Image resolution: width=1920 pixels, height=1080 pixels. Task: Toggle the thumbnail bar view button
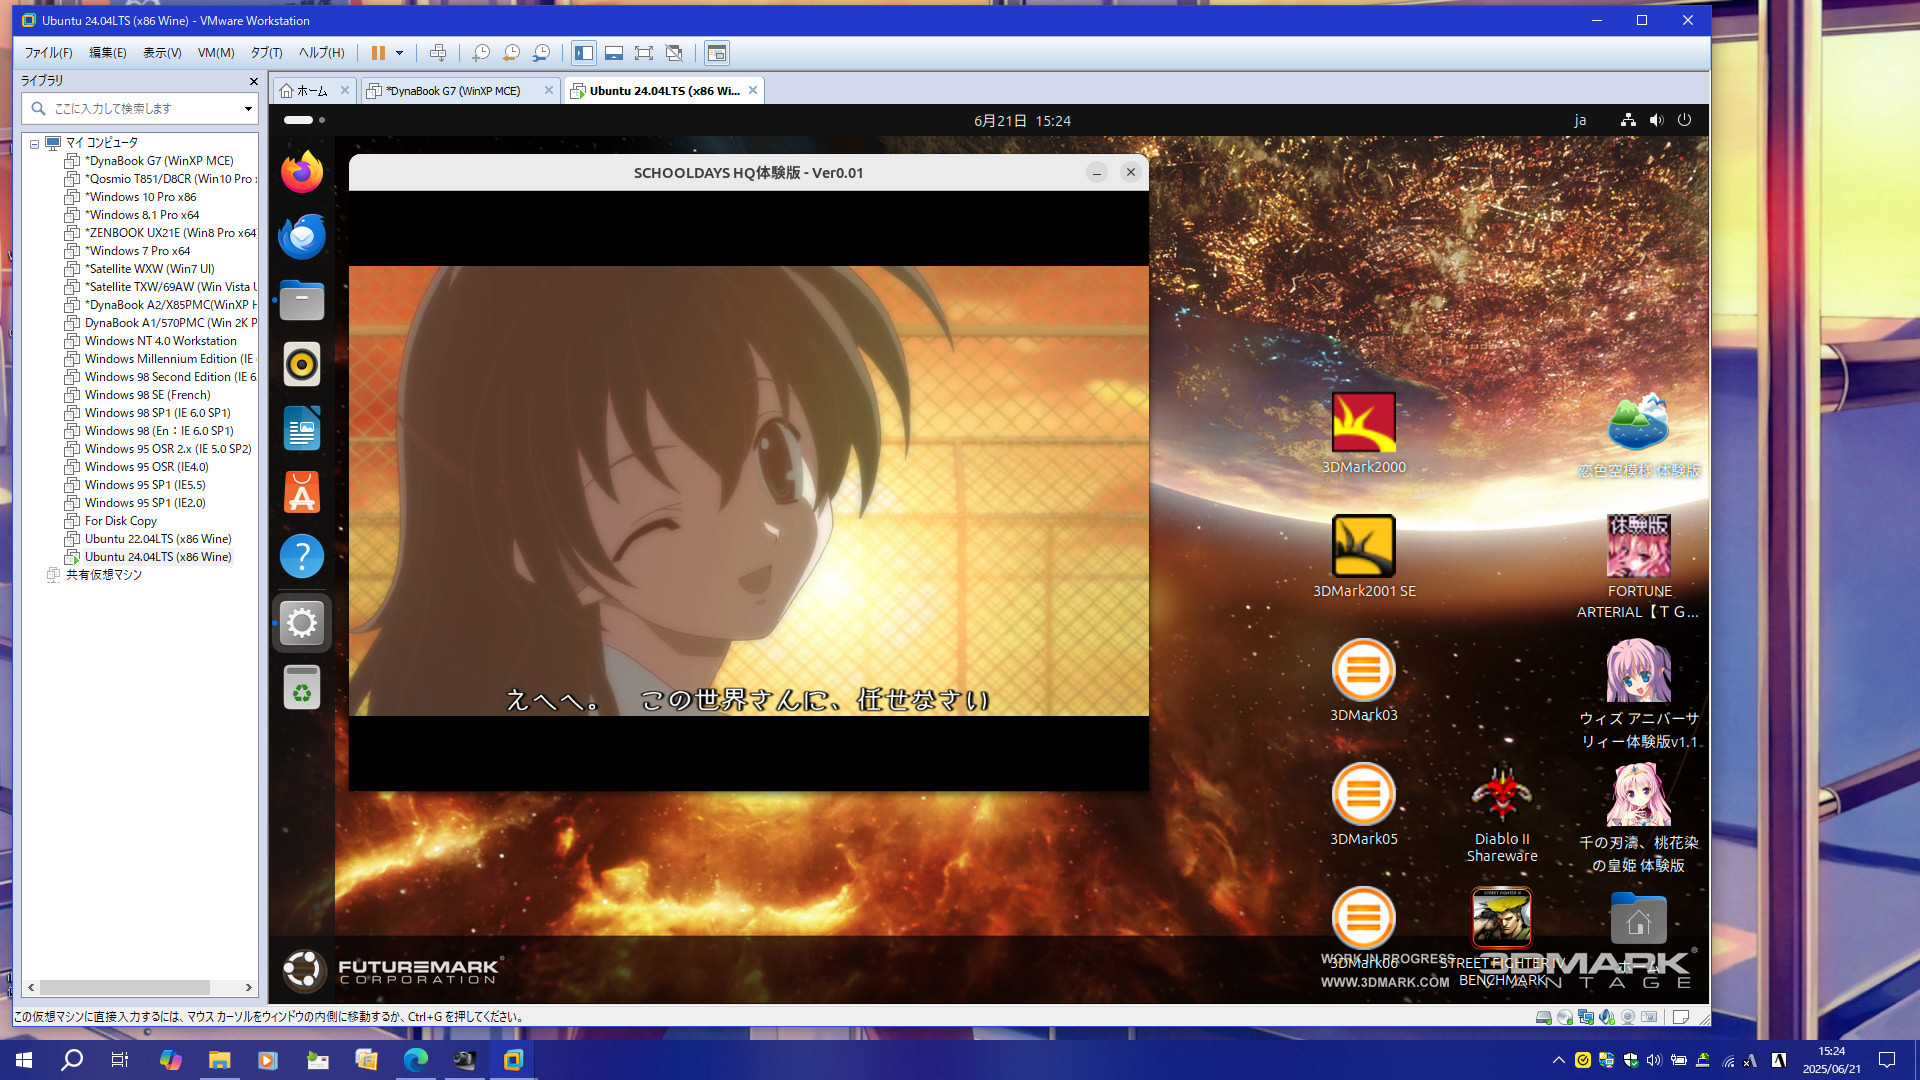point(614,53)
